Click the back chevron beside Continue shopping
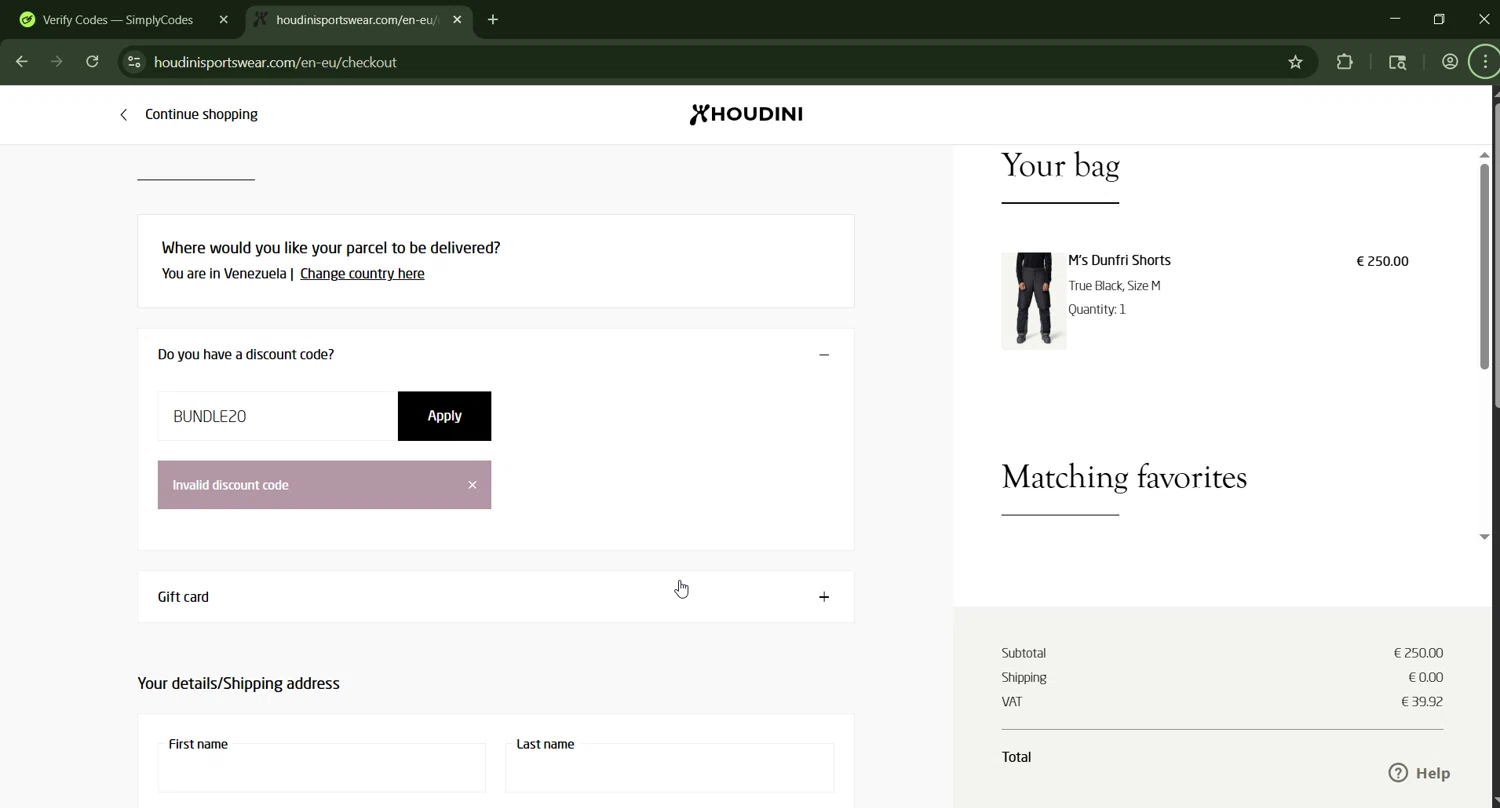Screen dimensions: 1500x808 click(x=123, y=115)
